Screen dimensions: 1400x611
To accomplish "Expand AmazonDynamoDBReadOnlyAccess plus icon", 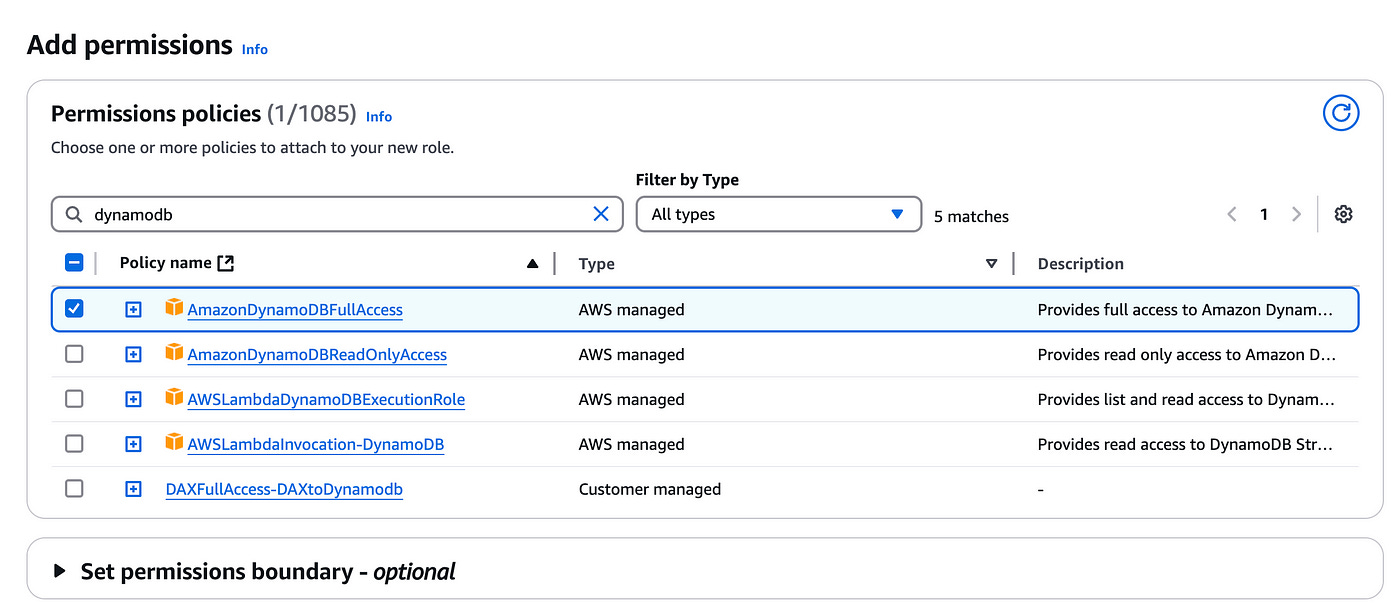I will coord(133,354).
